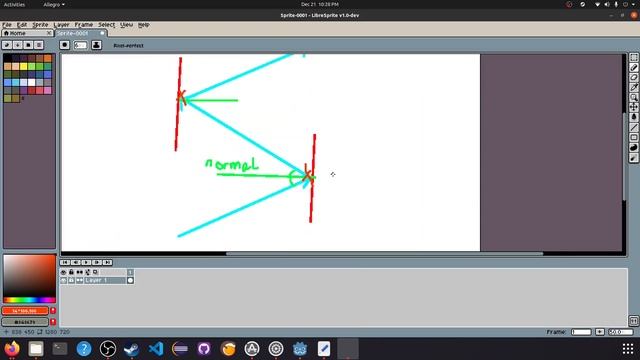Image resolution: width=640 pixels, height=360 pixels.
Task: Click the palette edit mode button
Action: click(x=7, y=45)
